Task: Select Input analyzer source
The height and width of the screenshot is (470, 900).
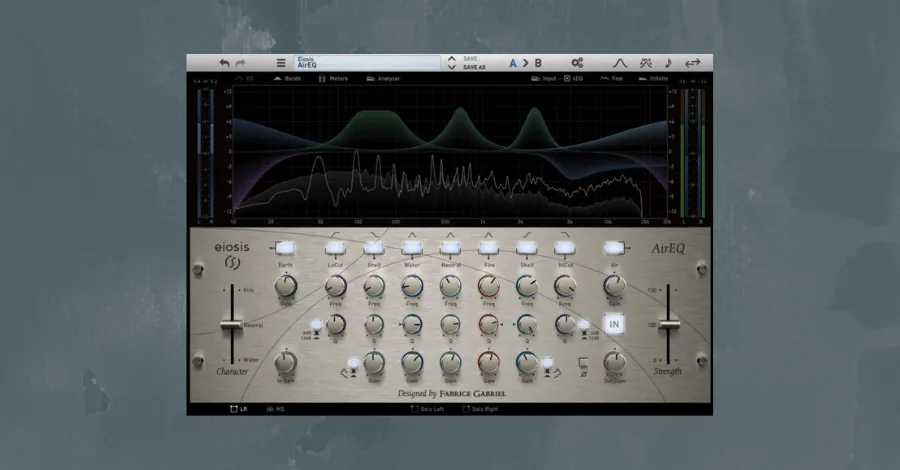Action: [544, 78]
